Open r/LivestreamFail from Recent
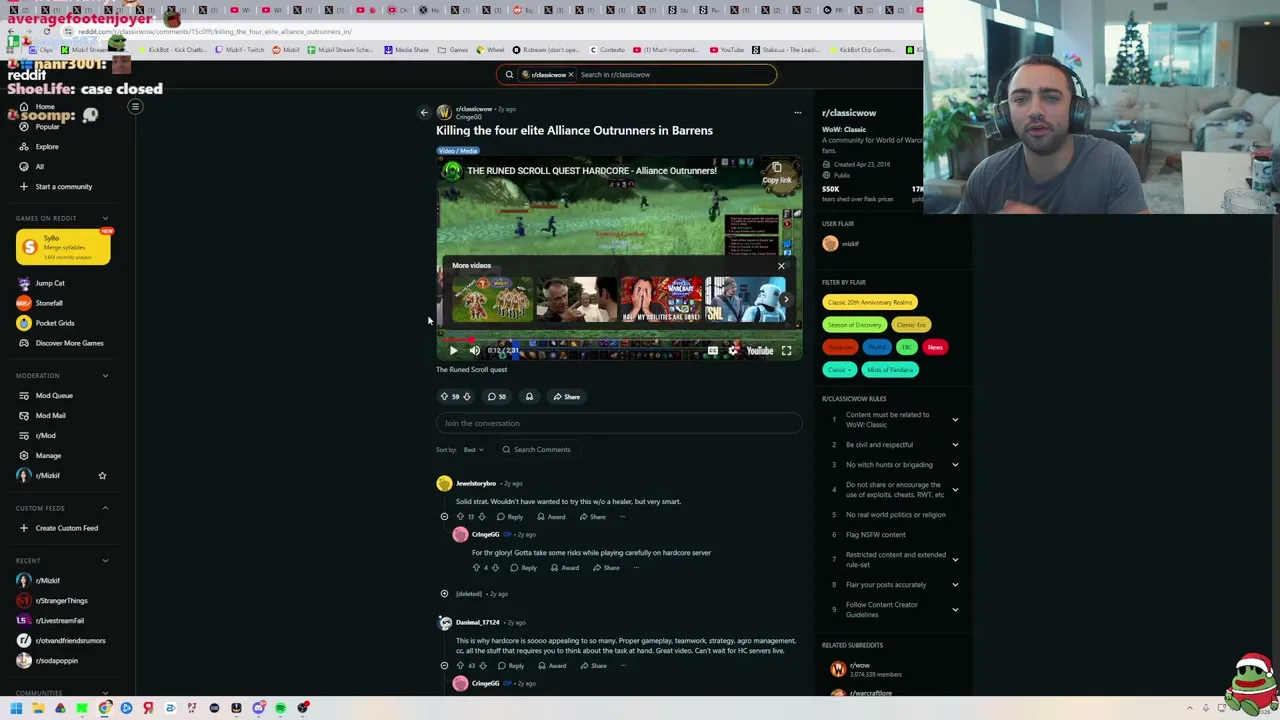 click(60, 621)
